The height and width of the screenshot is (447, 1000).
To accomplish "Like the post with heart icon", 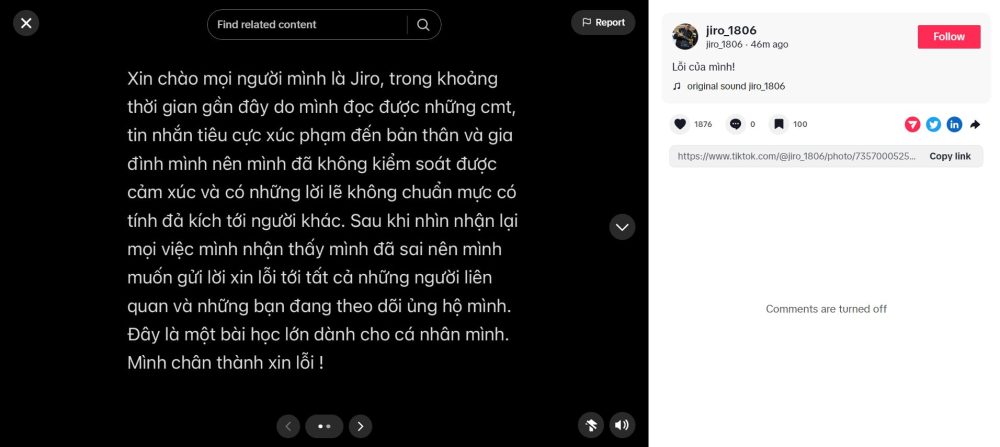I will [x=680, y=124].
